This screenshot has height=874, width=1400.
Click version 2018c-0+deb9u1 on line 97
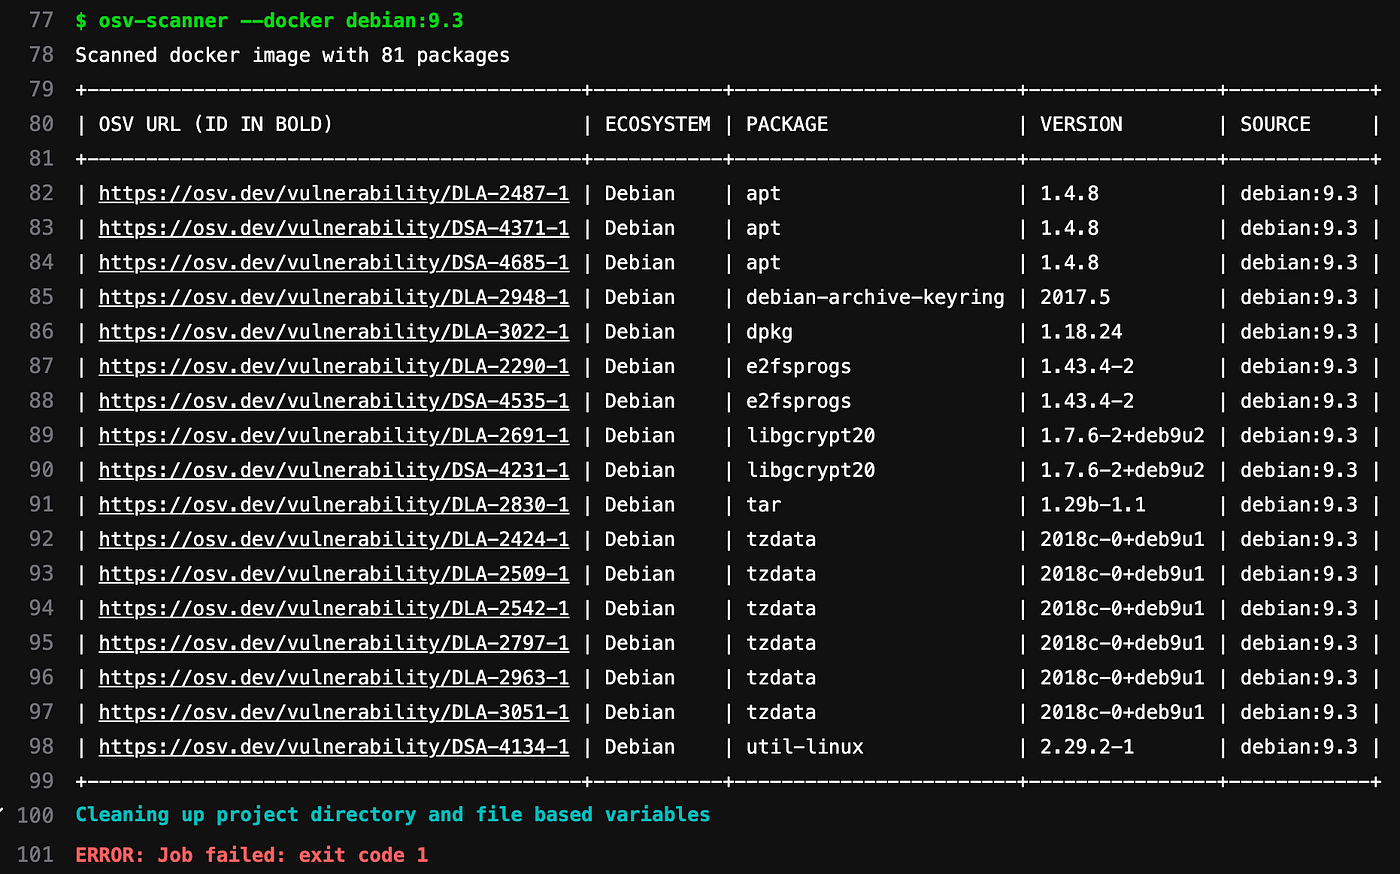[1122, 712]
